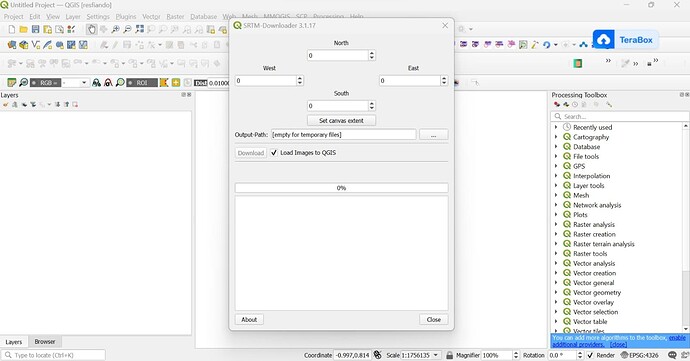Expand the Network analysis toolbox group
Screen dimensions: 690x361
click(x=556, y=205)
